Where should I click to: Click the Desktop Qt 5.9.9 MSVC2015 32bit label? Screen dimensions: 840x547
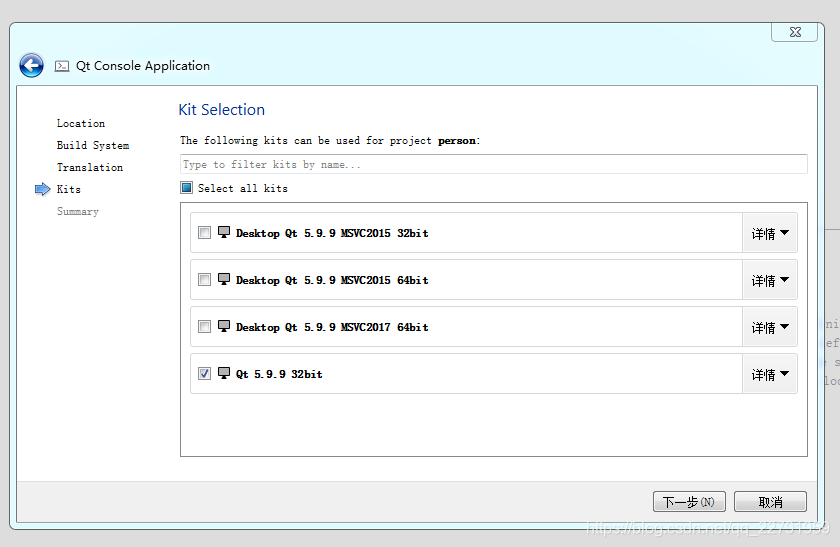tap(332, 233)
